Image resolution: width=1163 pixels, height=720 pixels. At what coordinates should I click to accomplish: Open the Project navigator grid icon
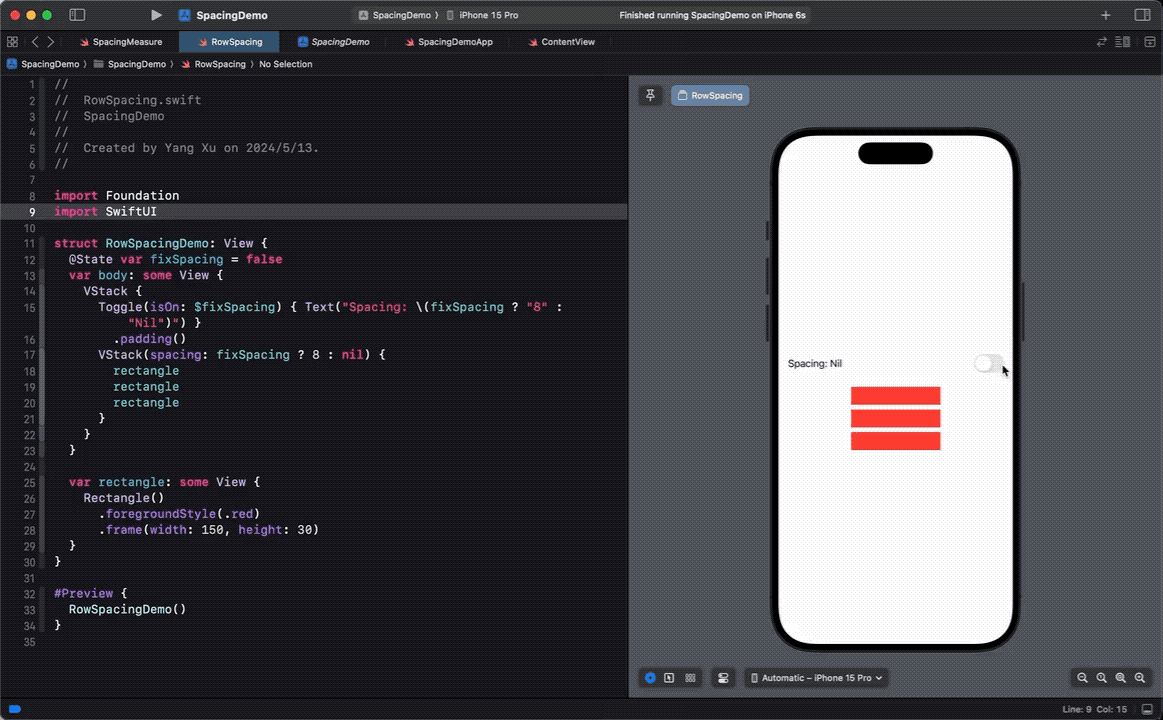tap(12, 42)
